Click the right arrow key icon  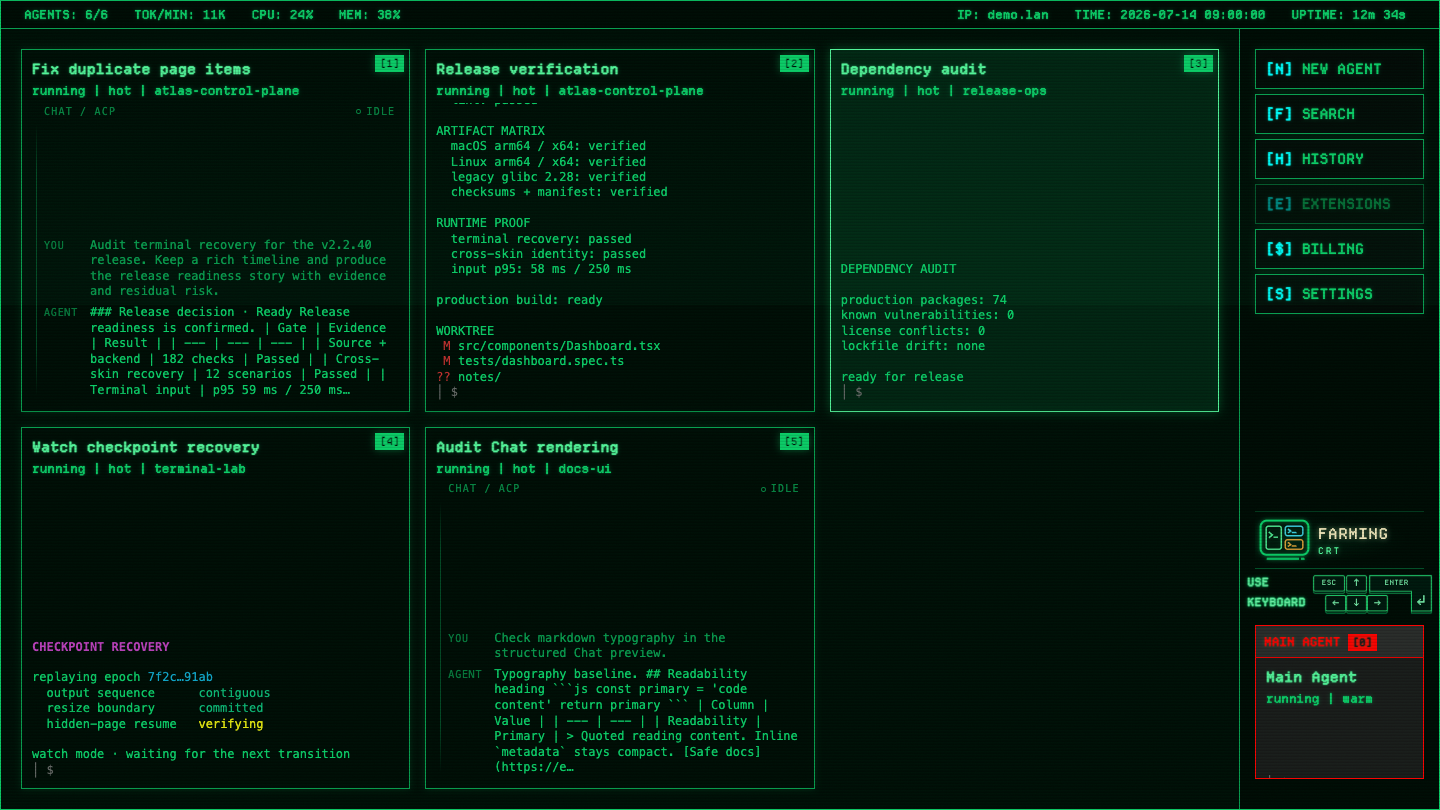pos(1378,603)
